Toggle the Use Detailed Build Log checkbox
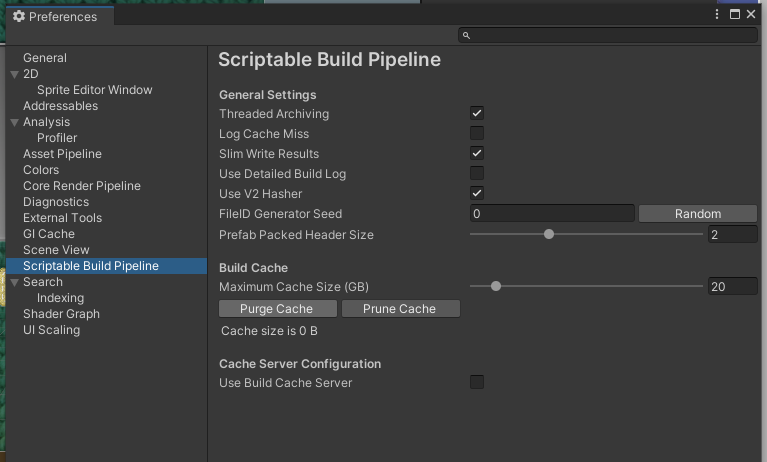 [477, 174]
